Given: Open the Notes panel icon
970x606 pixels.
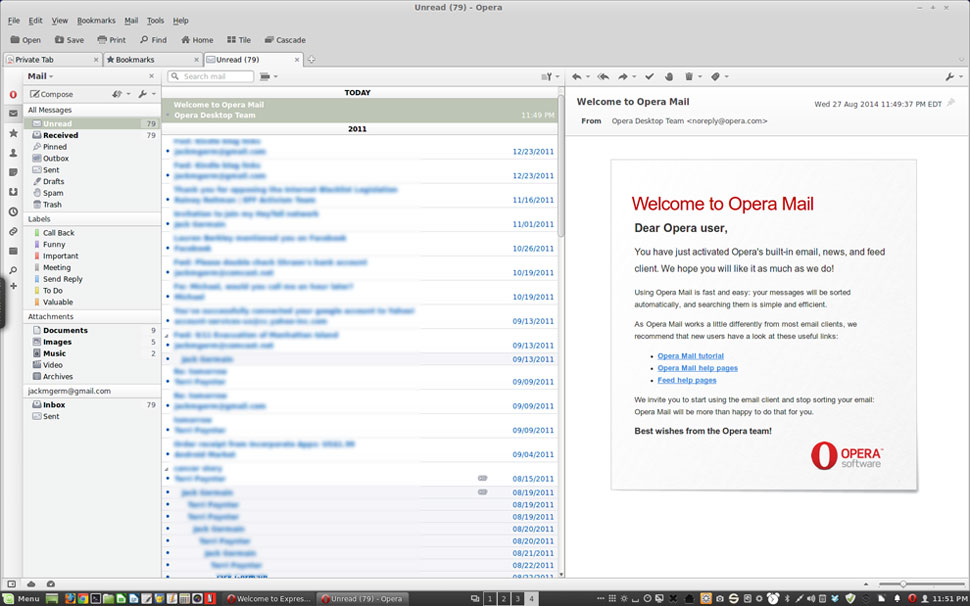Looking at the screenshot, I should click(13, 173).
